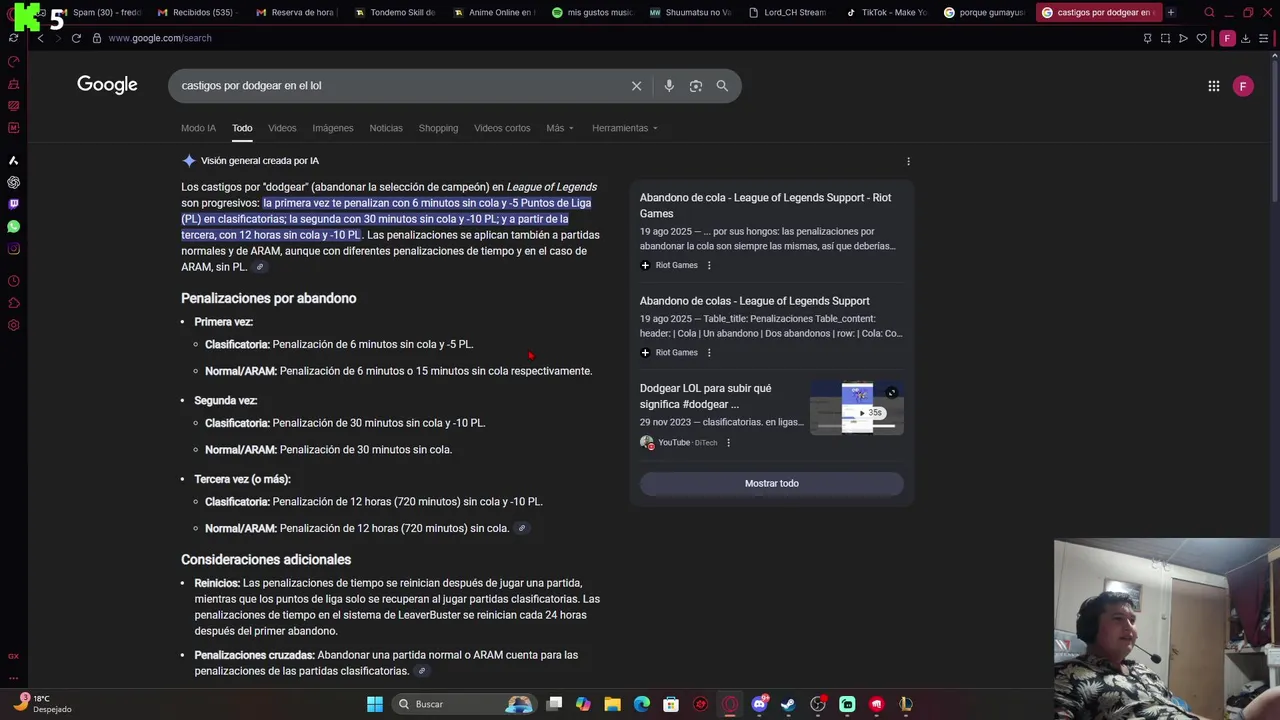Open Steam from the taskbar
This screenshot has height=720, width=1280.
(x=788, y=704)
